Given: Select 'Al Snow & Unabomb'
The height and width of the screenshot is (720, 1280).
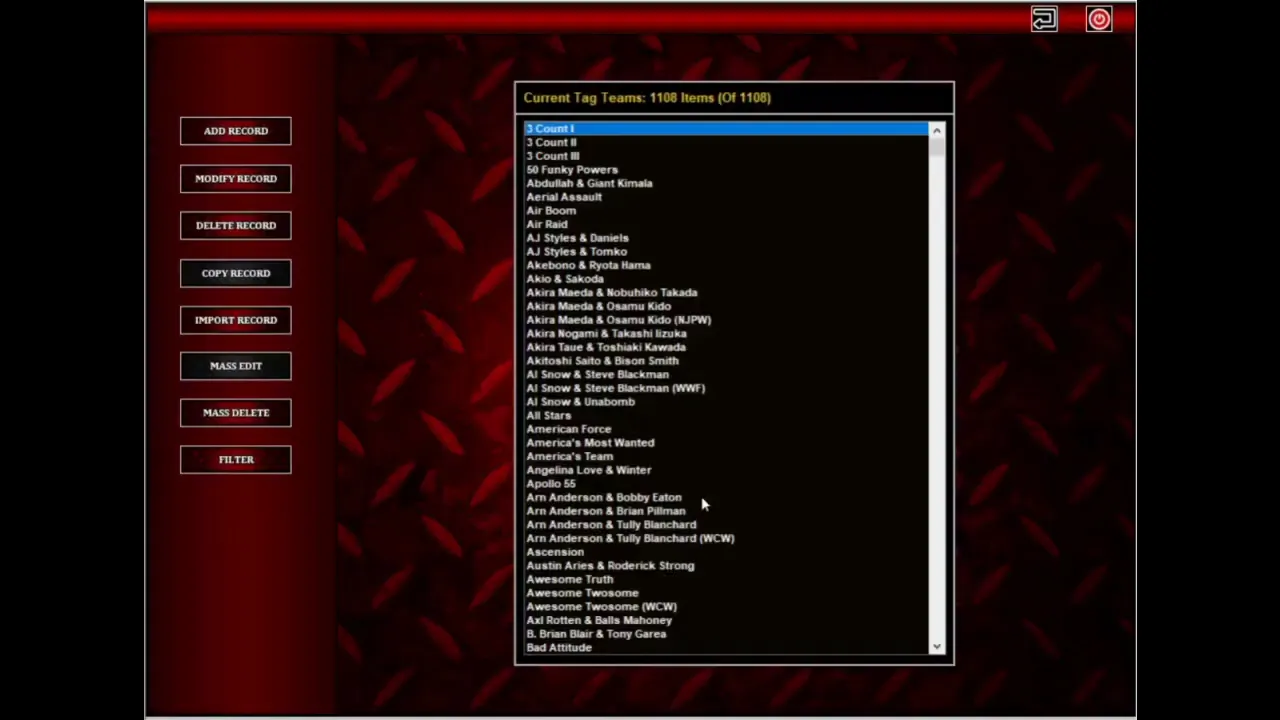Looking at the screenshot, I should coord(727,402).
